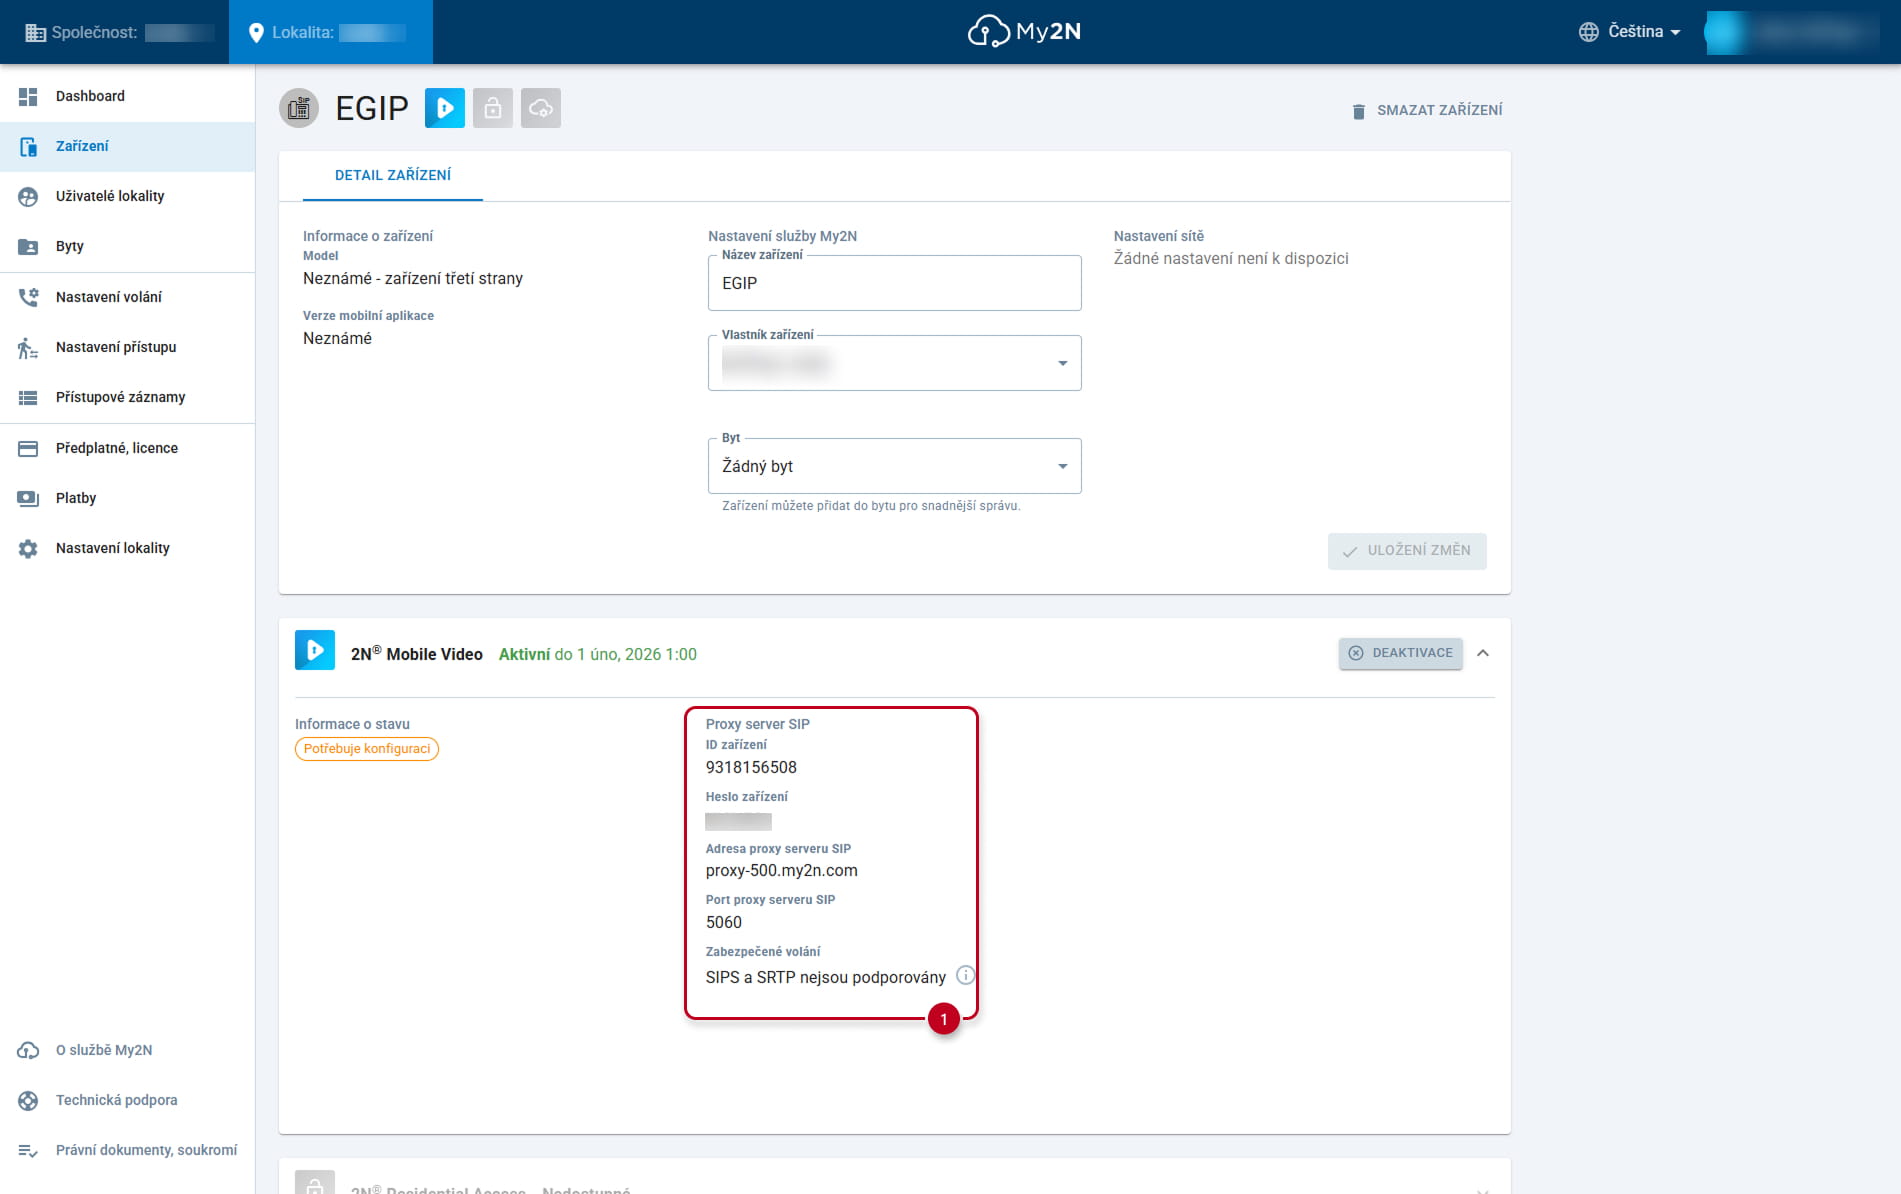Open the Lokalita selector in header
Screen dimensions: 1901x1194
click(x=331, y=32)
